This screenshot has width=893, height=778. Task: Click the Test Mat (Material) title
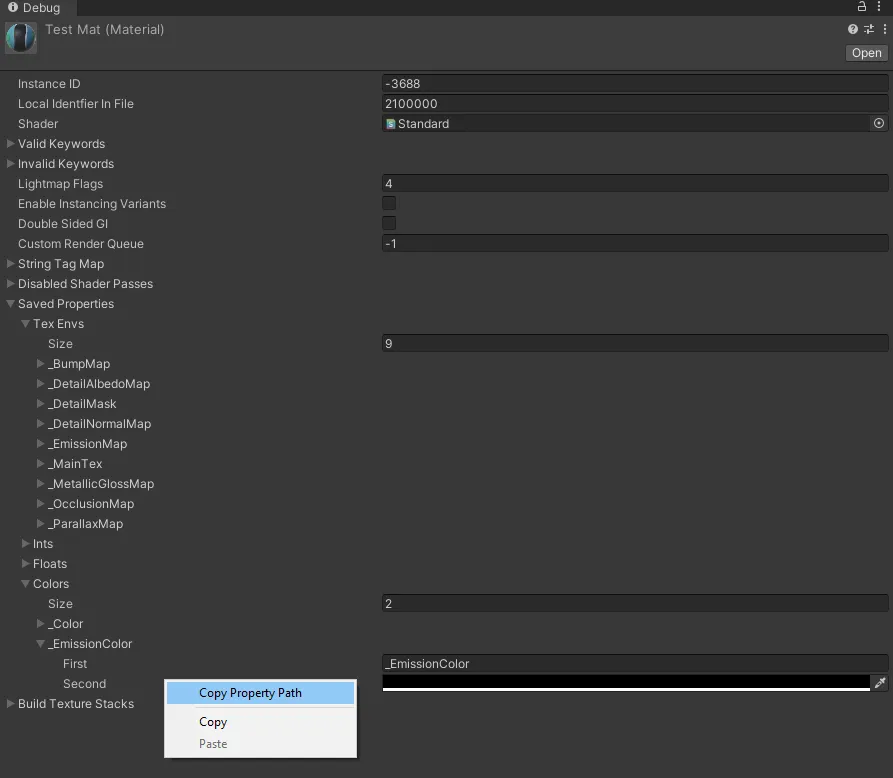[104, 30]
